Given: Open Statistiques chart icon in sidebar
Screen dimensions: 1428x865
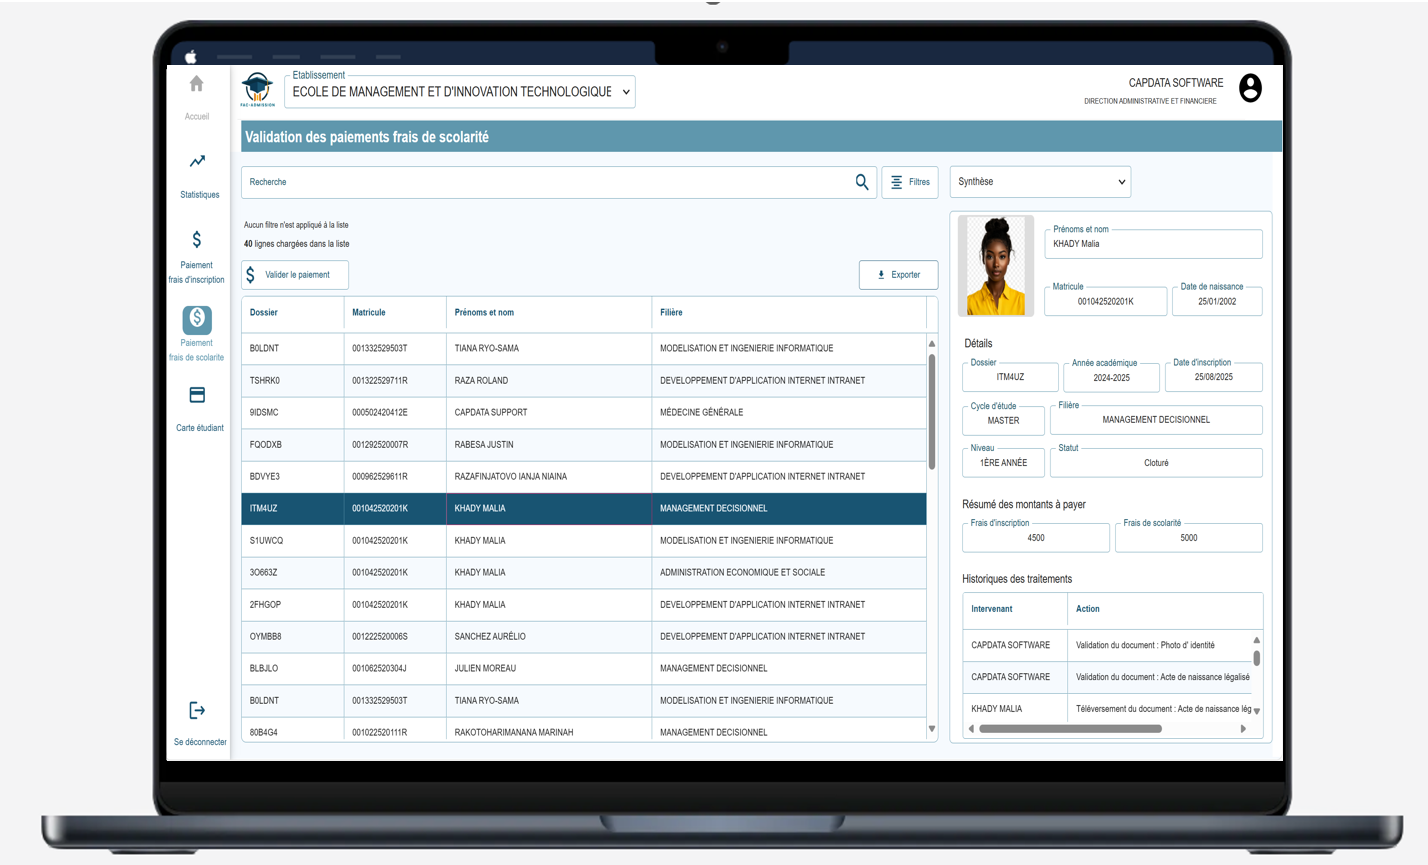Looking at the screenshot, I should 197,162.
